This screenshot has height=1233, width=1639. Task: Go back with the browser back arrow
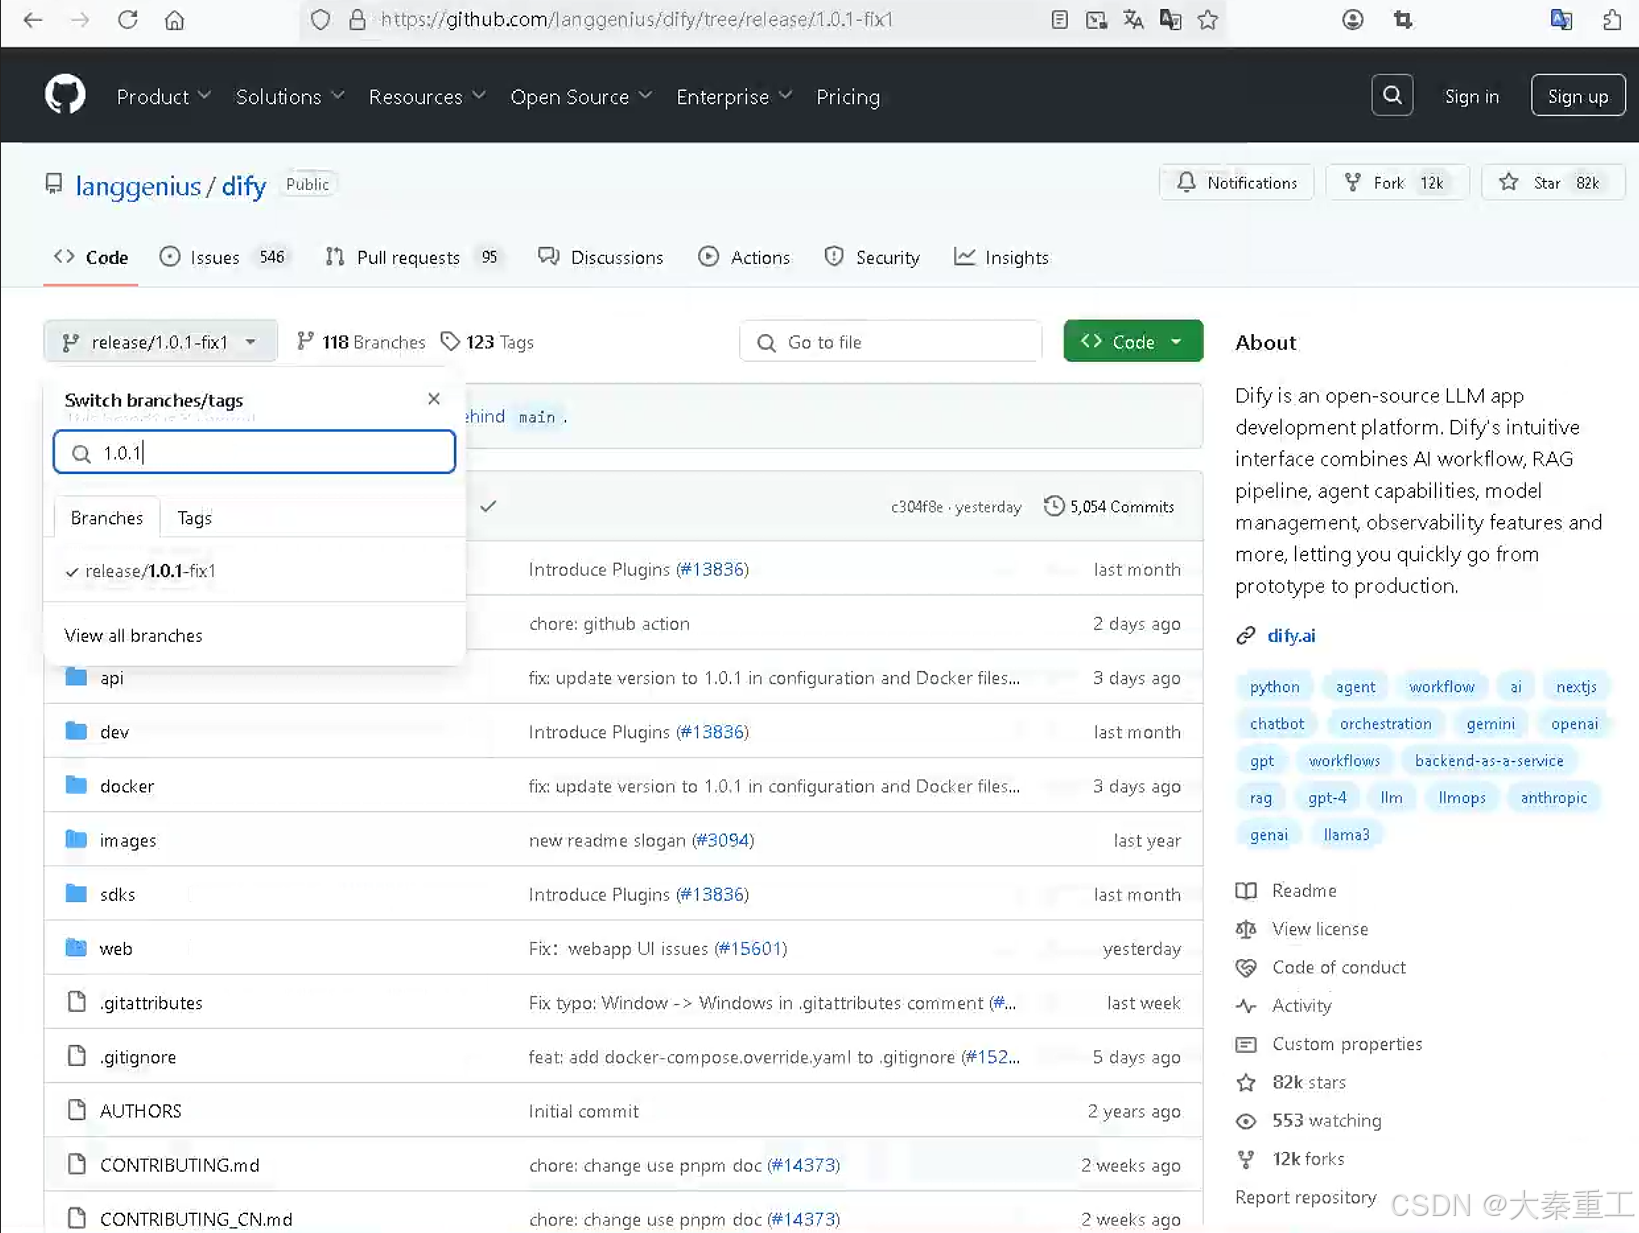(32, 19)
